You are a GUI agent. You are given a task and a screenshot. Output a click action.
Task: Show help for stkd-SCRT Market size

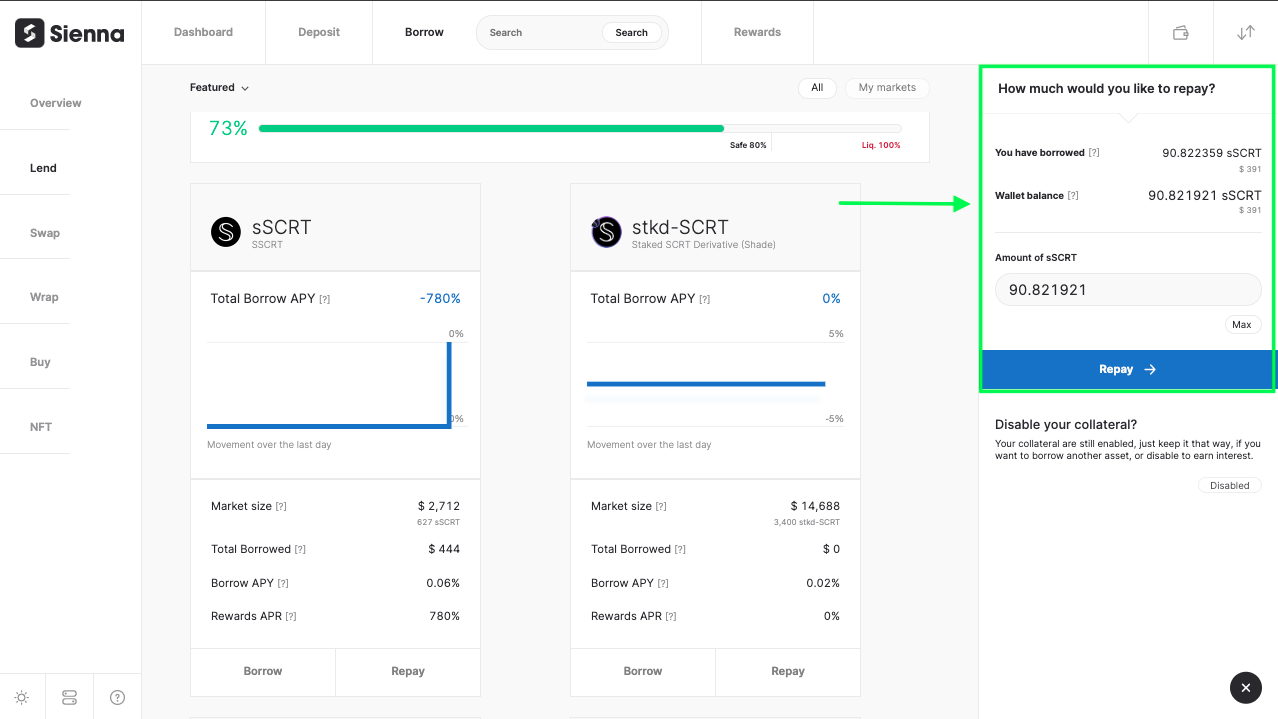coord(661,507)
